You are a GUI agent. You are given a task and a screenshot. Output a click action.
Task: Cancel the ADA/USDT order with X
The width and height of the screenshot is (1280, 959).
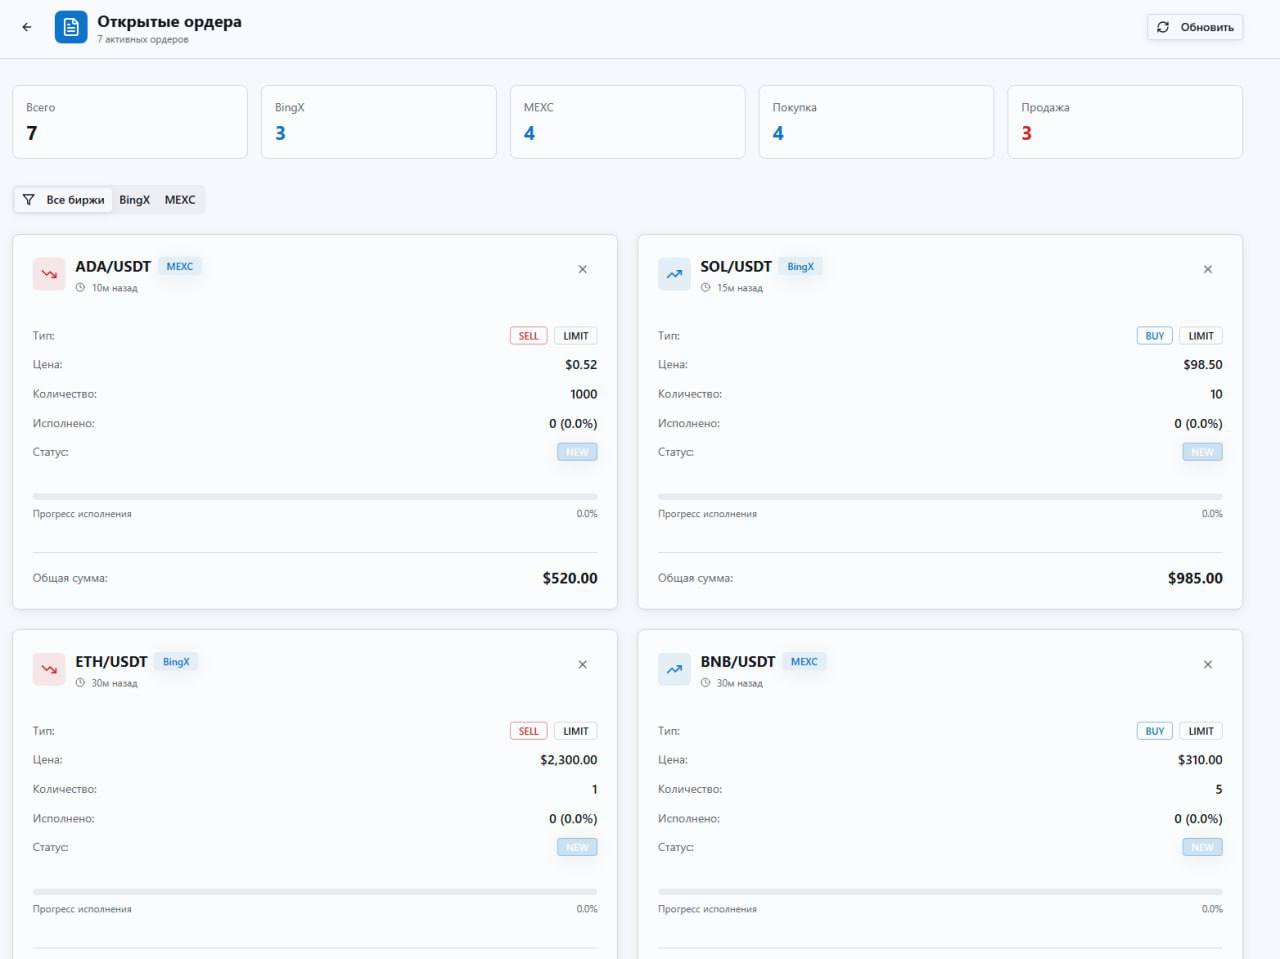coord(583,269)
